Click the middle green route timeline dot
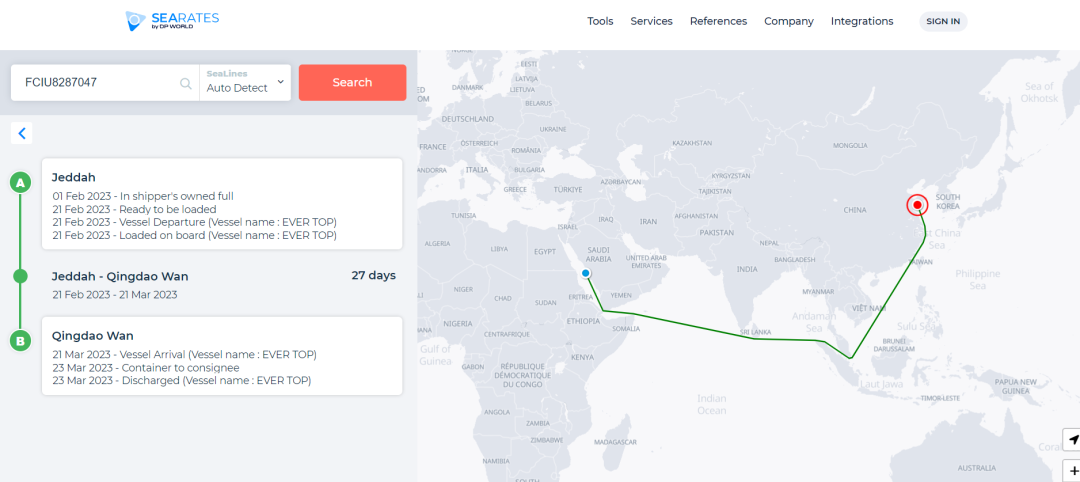Image resolution: width=1080 pixels, height=482 pixels. tap(20, 276)
